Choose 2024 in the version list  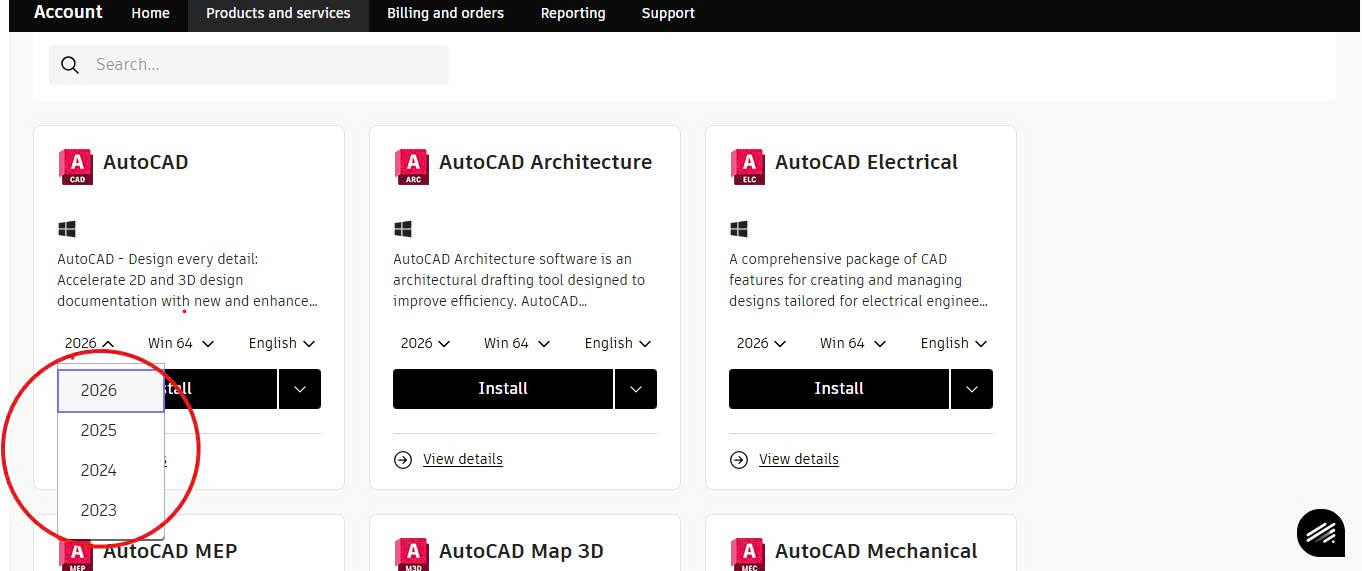(99, 471)
